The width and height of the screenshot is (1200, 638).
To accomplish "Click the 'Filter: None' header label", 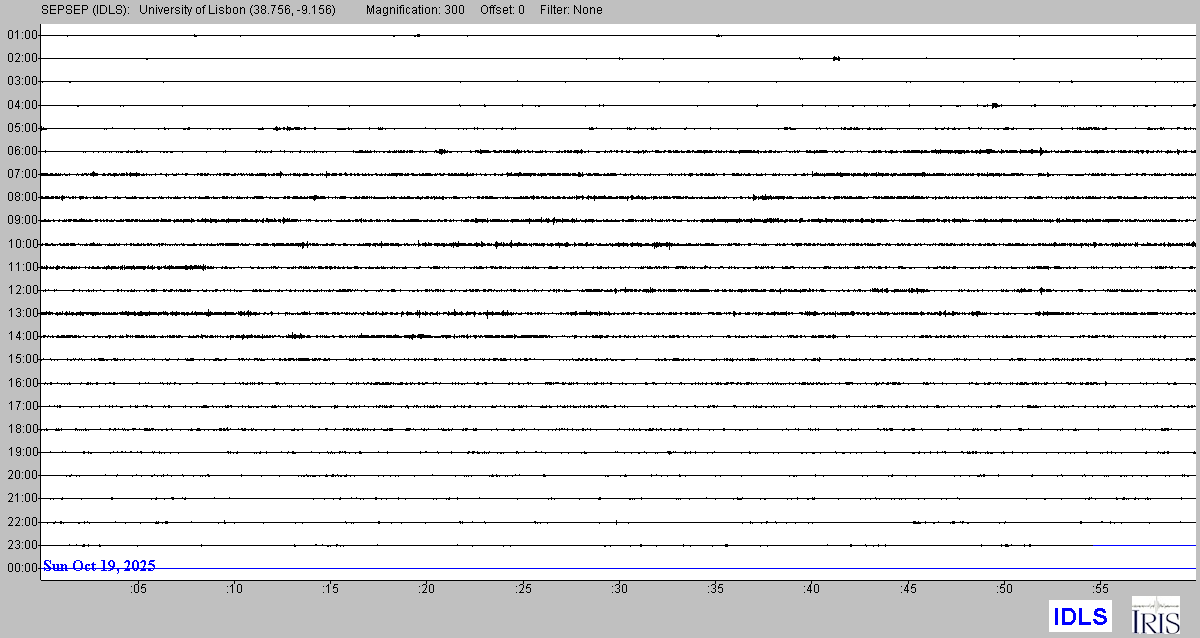I will 570,10.
